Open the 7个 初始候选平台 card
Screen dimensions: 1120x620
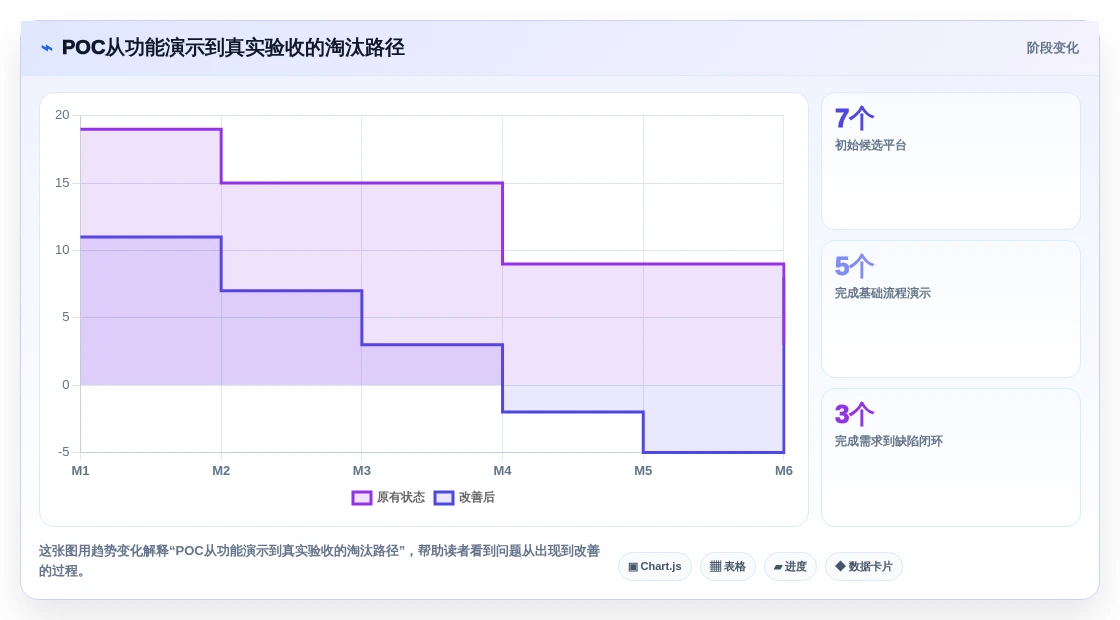(x=951, y=161)
